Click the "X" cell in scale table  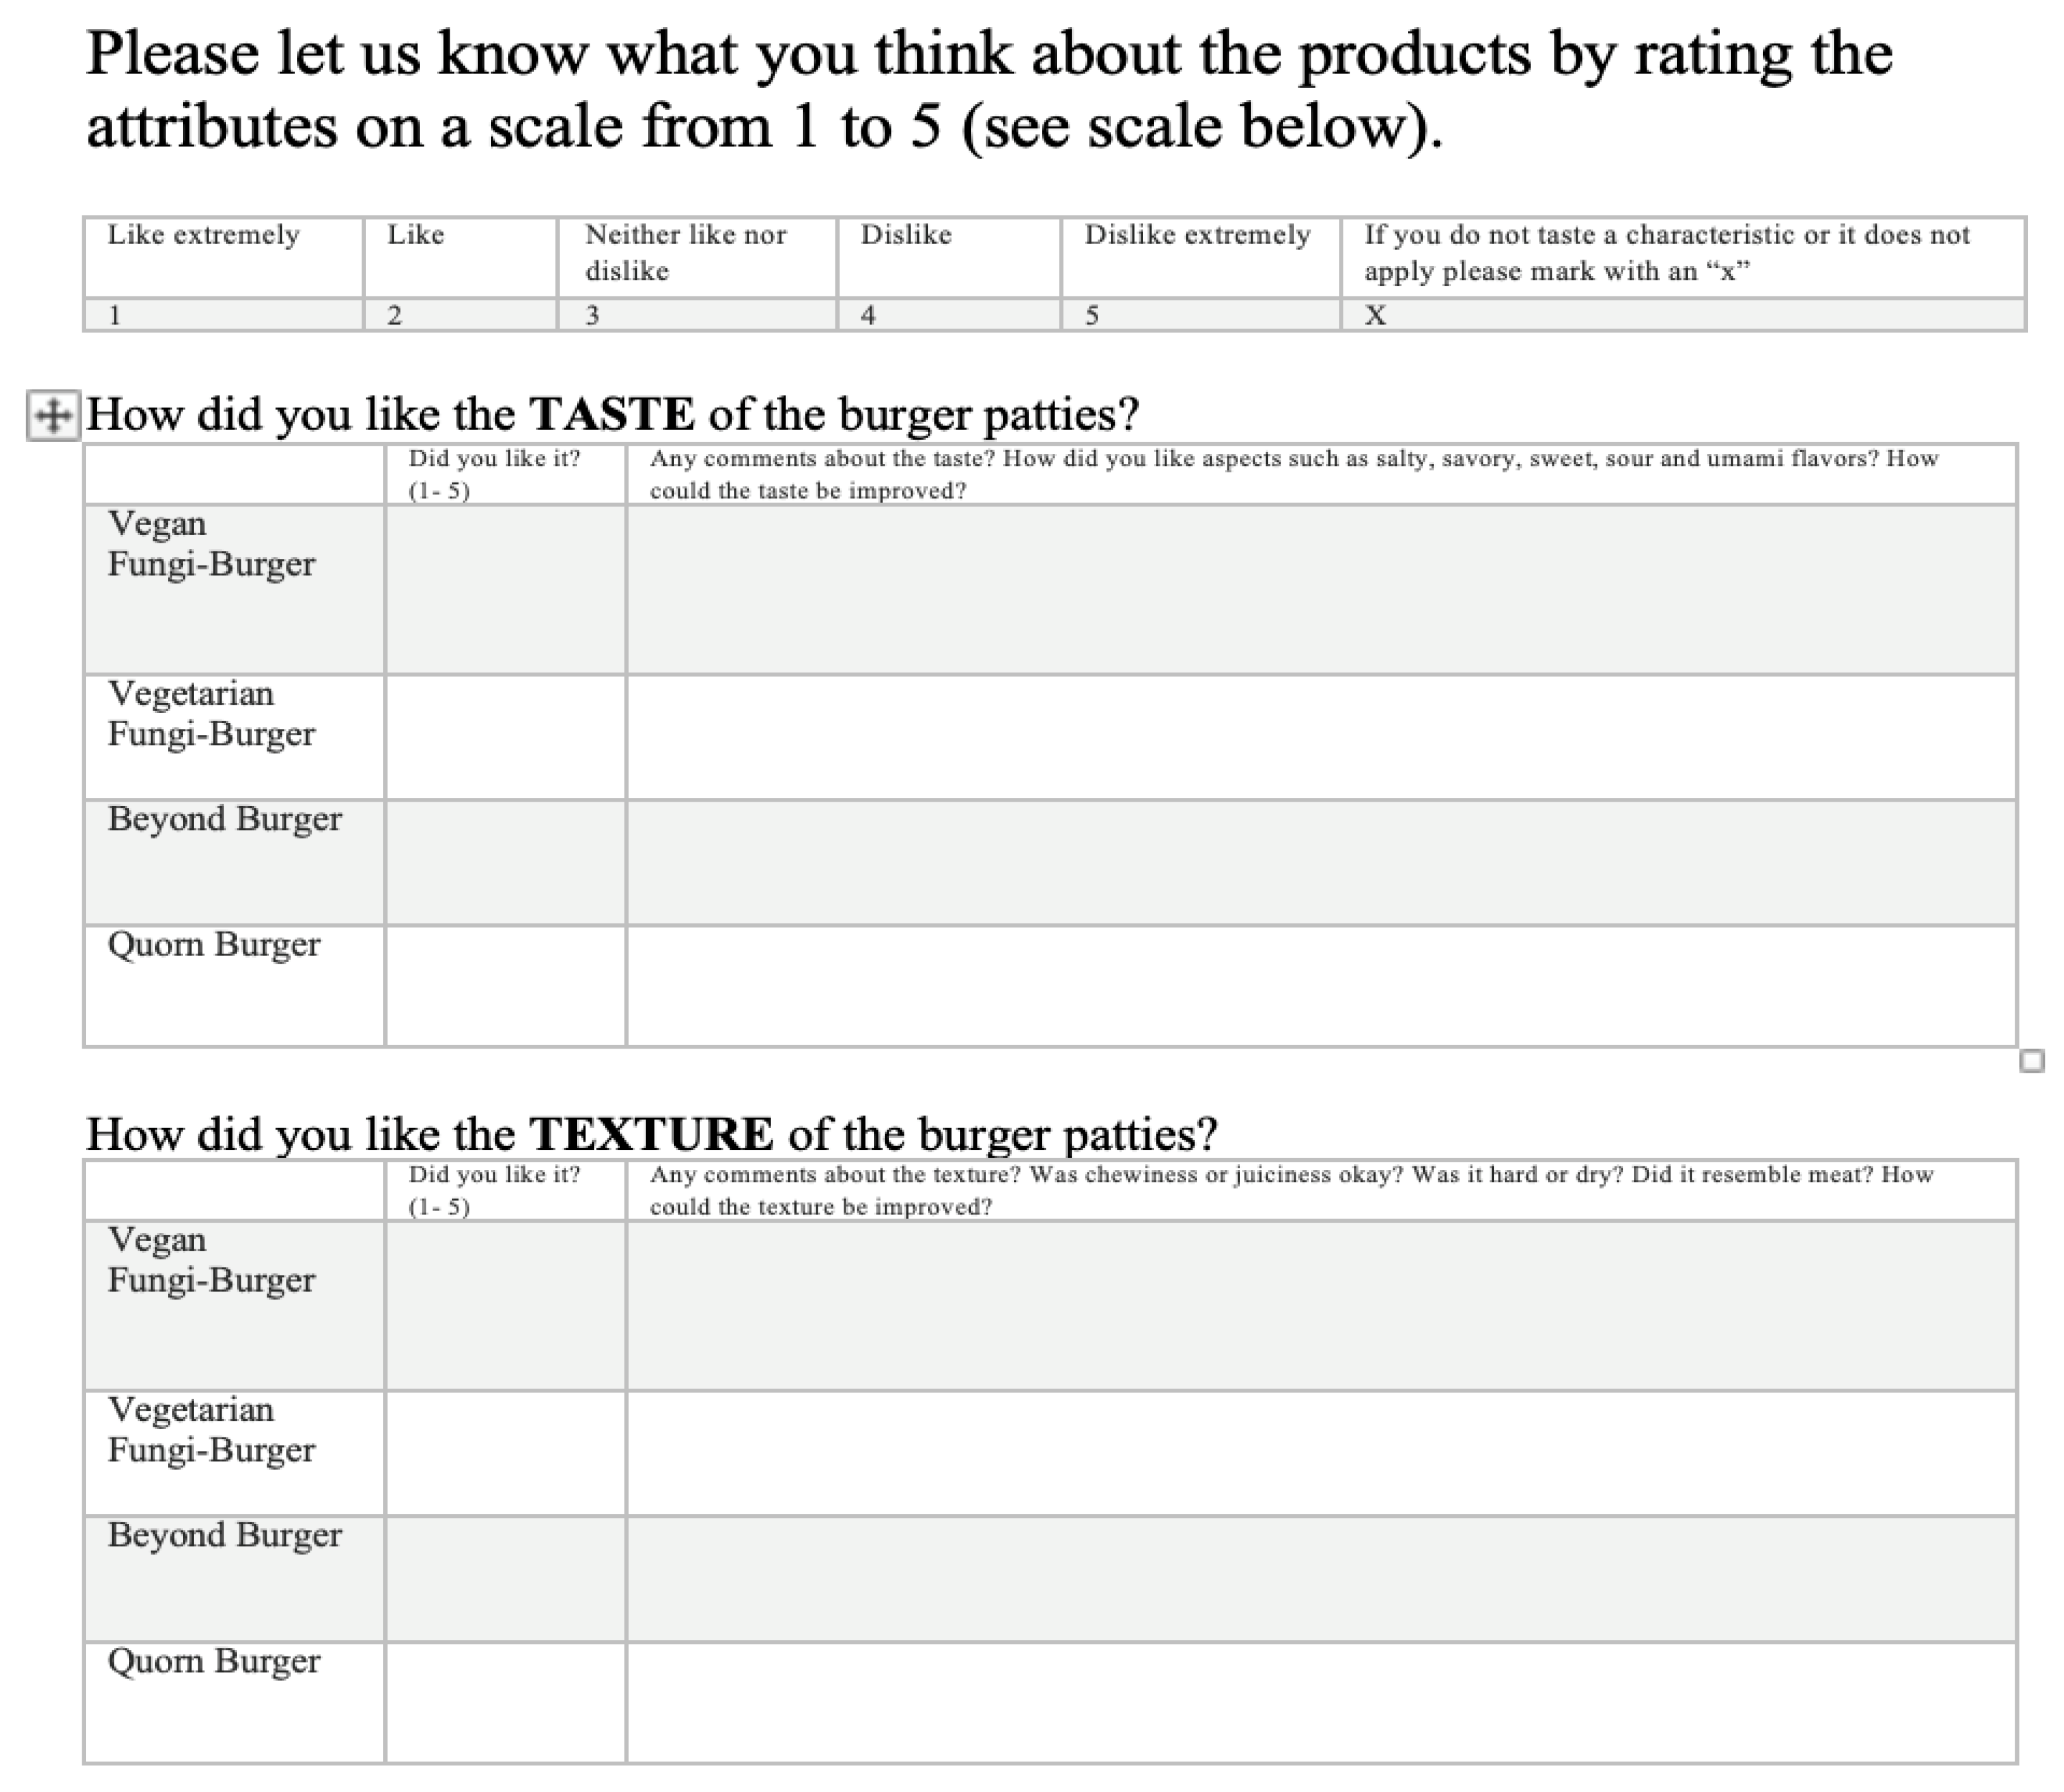click(1682, 315)
